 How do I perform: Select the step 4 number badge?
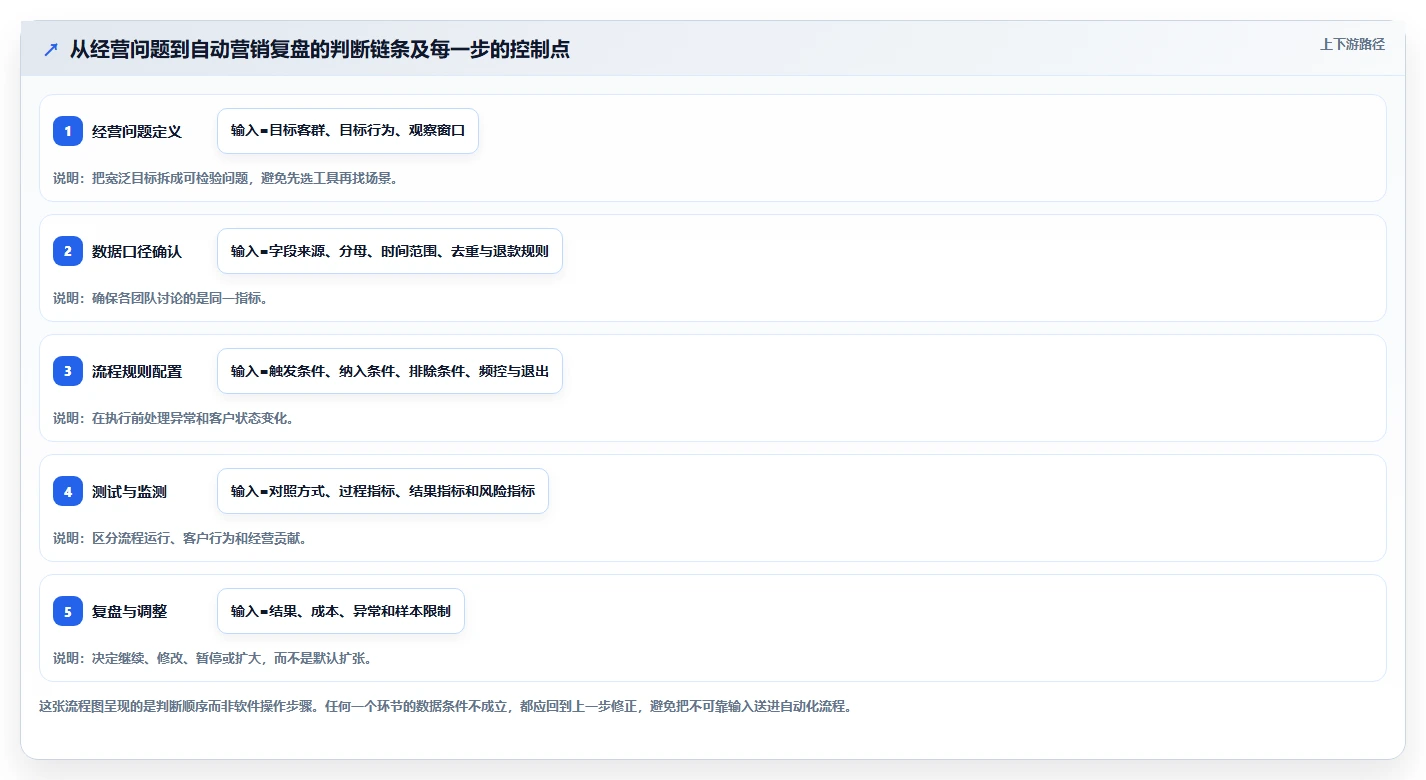pyautogui.click(x=68, y=491)
